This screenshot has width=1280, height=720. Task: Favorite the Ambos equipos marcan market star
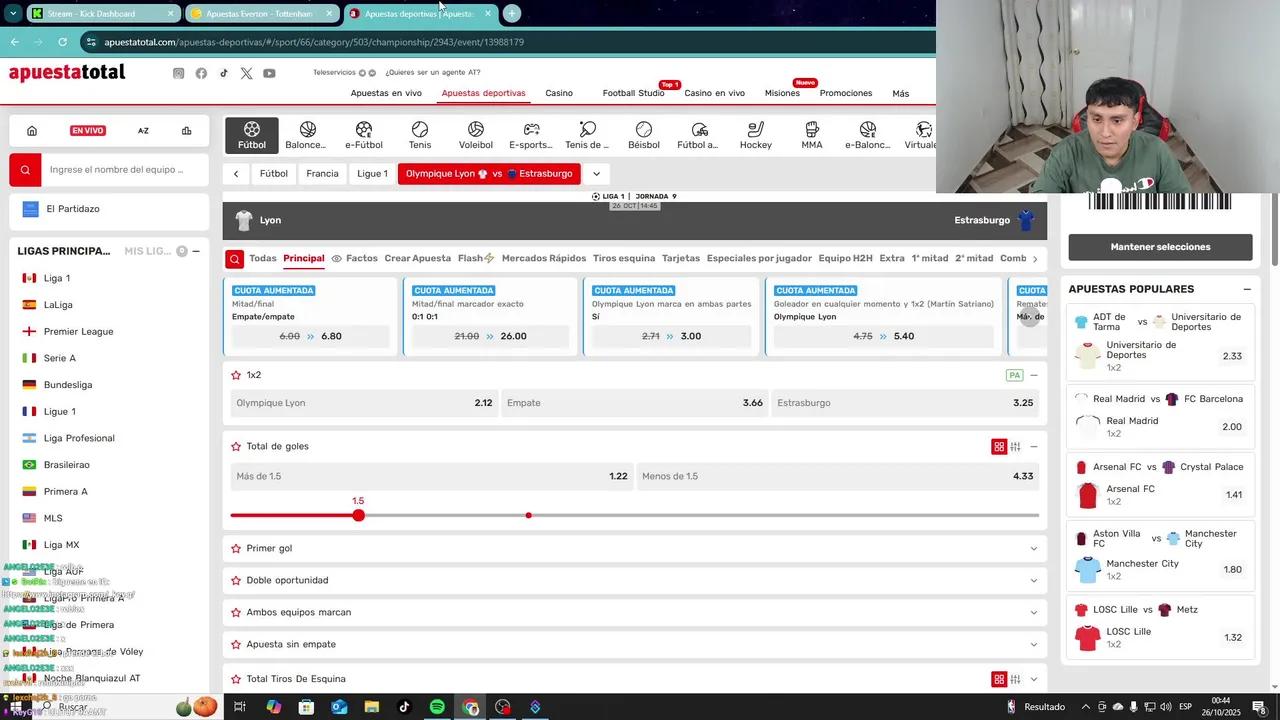(236, 612)
